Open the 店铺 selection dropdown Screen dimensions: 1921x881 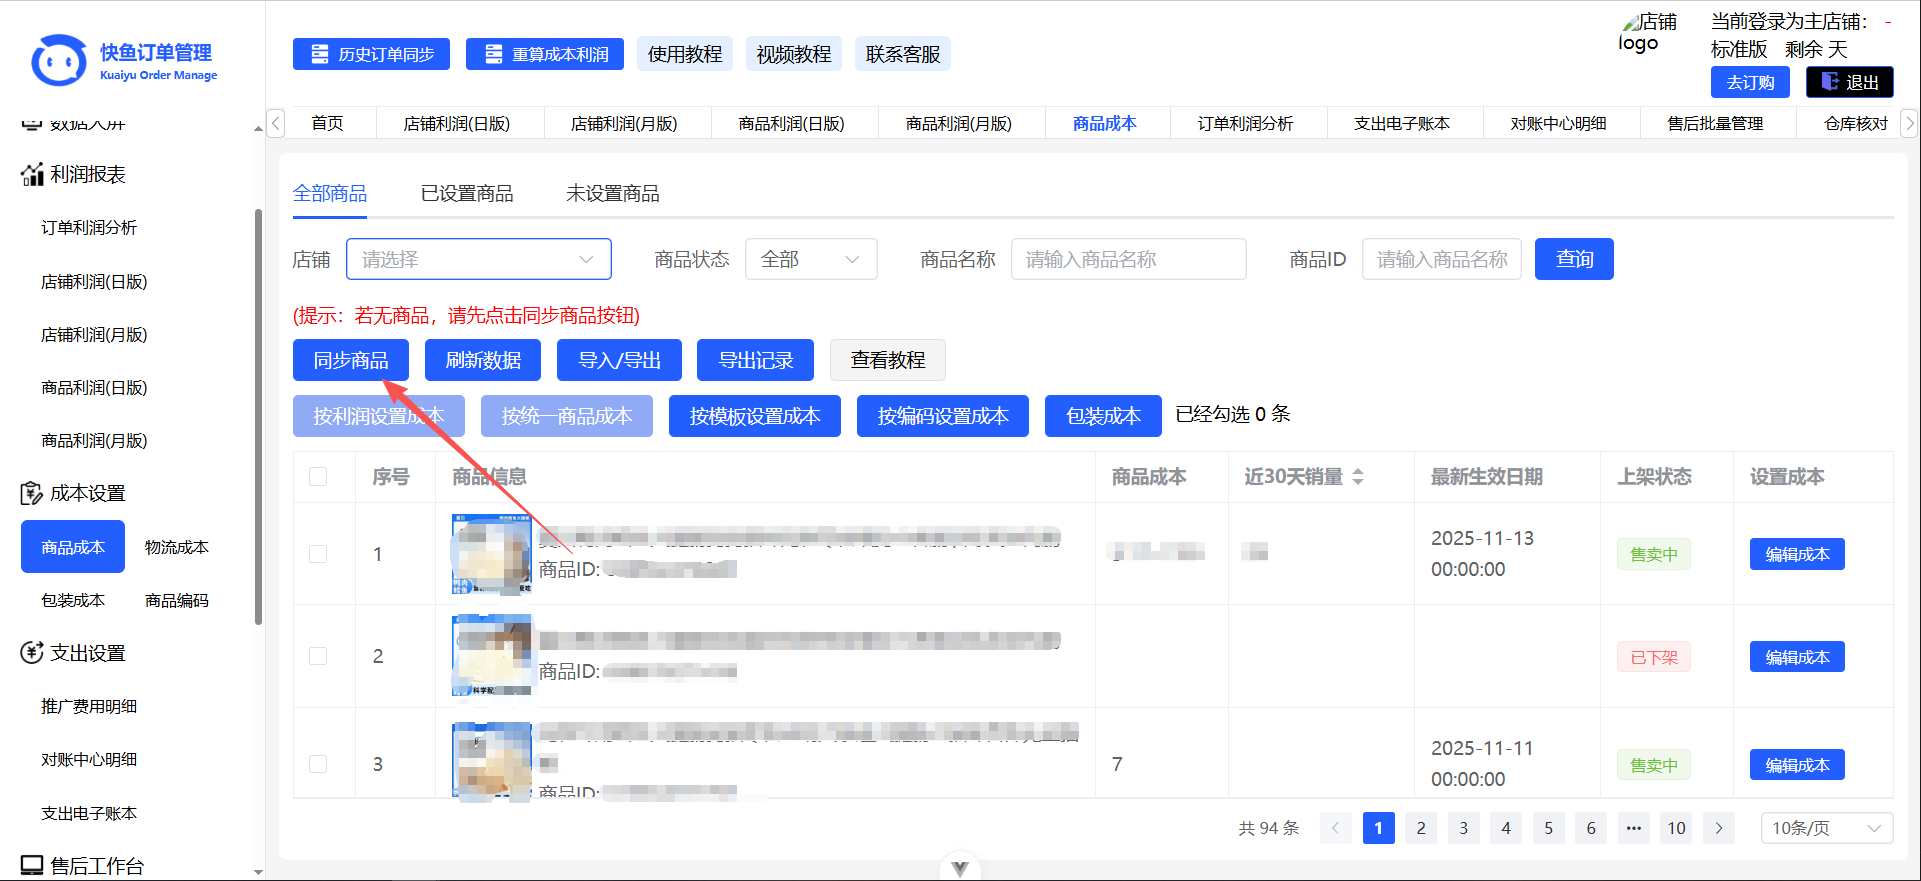[478, 259]
